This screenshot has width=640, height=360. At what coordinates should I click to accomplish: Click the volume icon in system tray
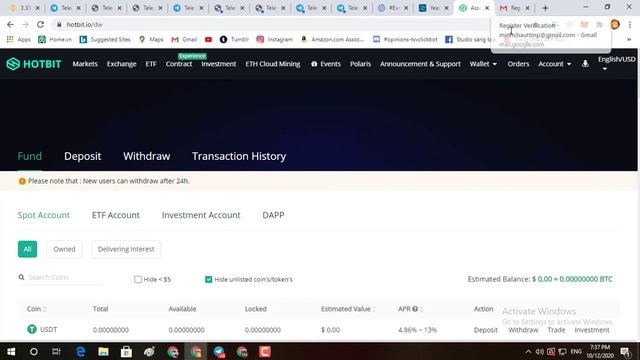click(x=540, y=351)
